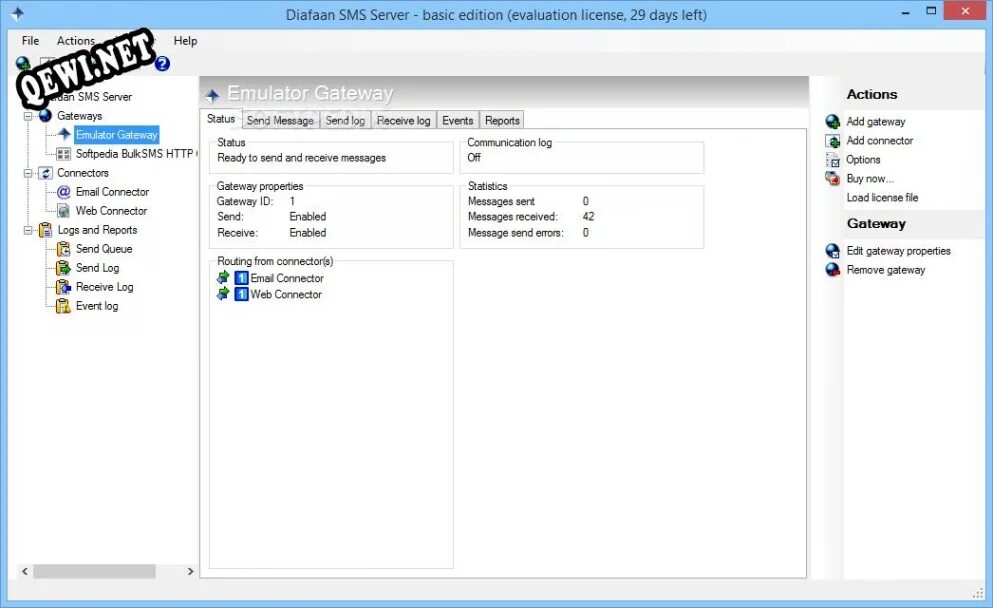Screen dimensions: 993x608
Task: Open Receive Log in the tree
Action: tap(104, 287)
